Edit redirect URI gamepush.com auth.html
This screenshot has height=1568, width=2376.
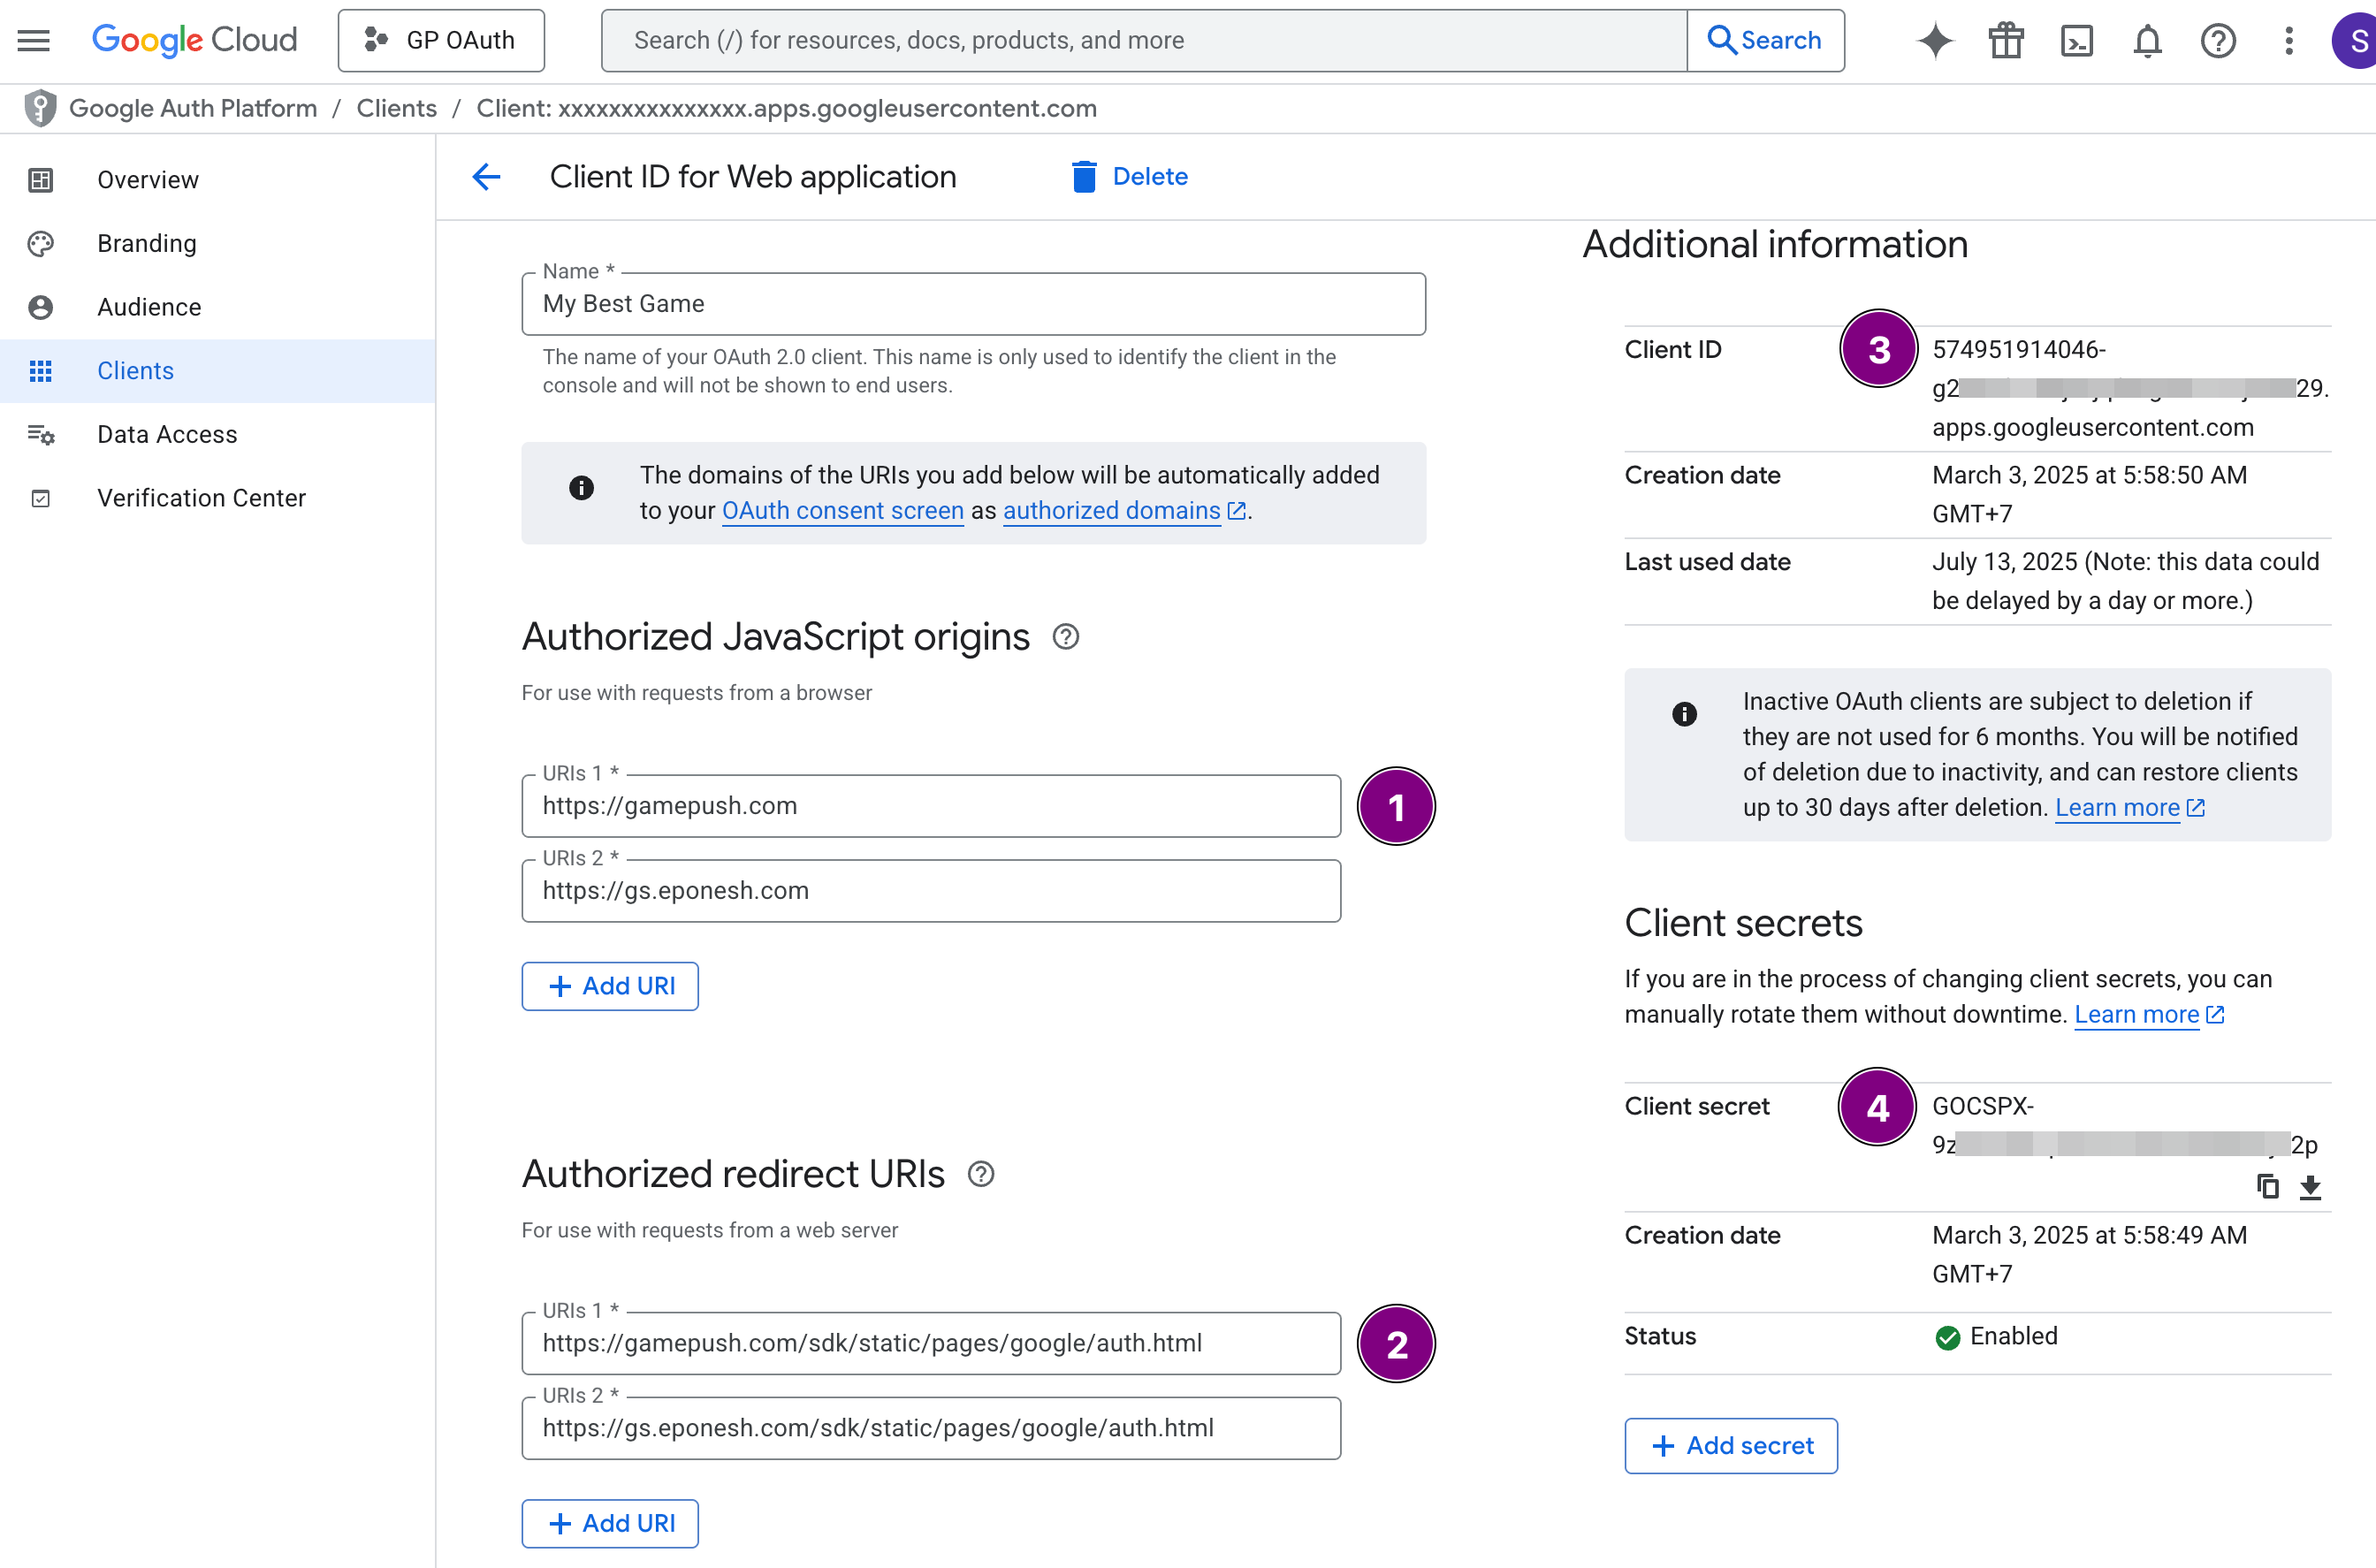pos(931,1343)
